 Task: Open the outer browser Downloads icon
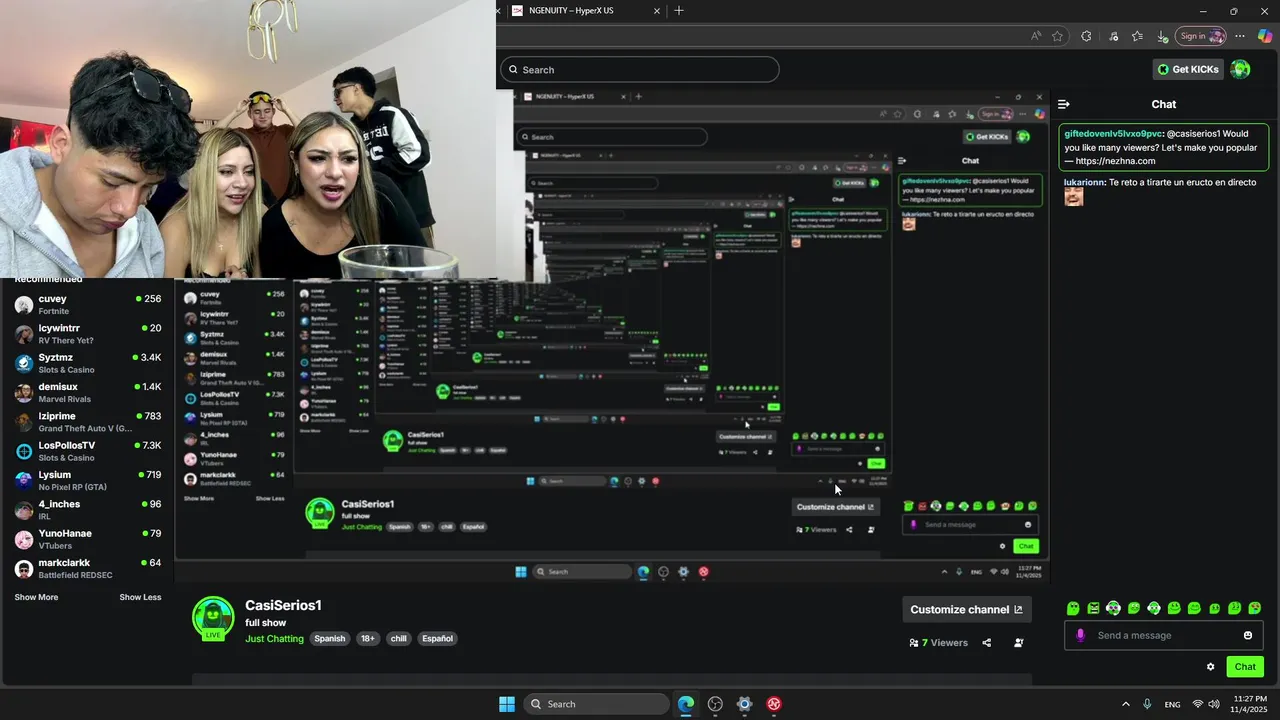tap(1162, 36)
